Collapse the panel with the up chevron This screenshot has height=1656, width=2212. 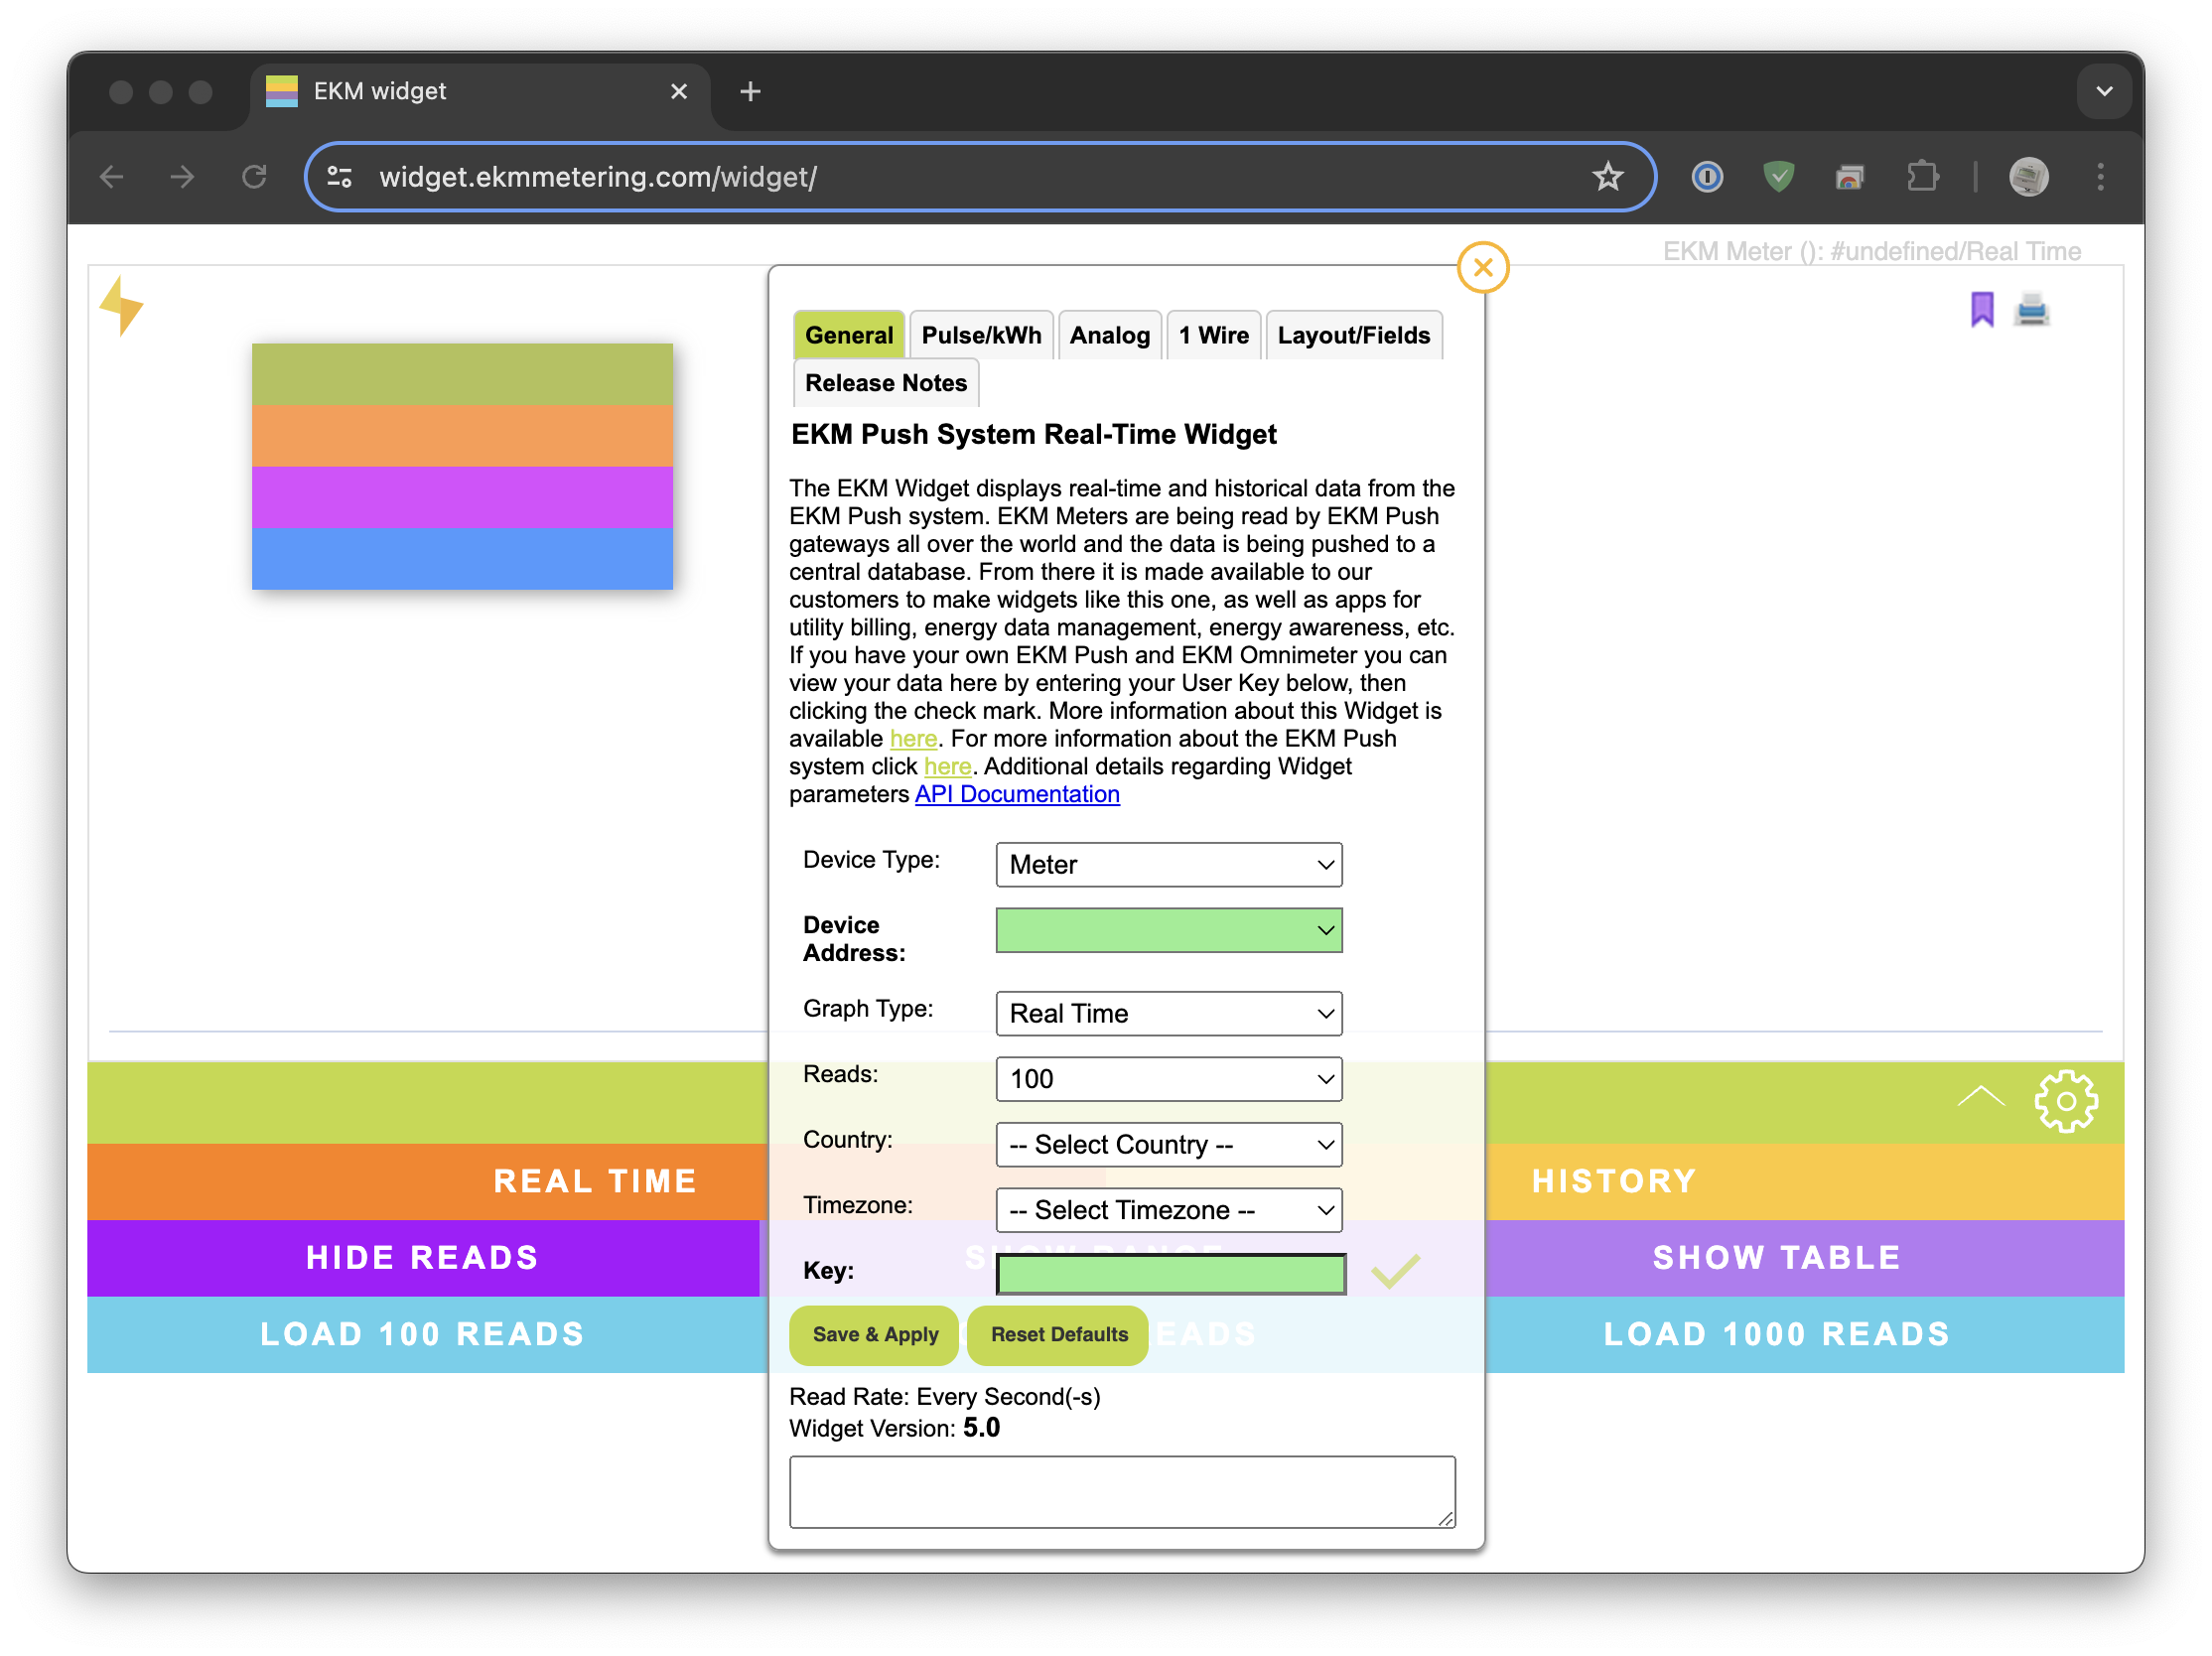[1980, 1098]
